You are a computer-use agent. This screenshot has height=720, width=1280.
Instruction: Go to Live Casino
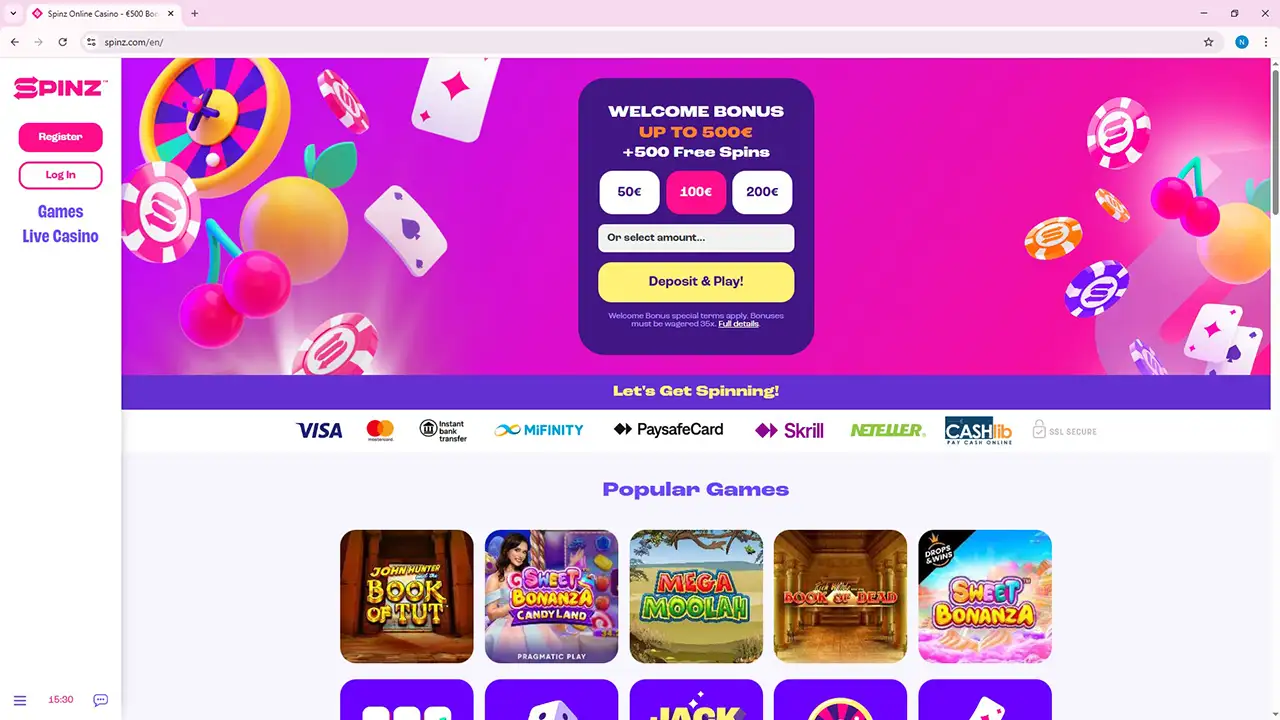[x=60, y=237]
